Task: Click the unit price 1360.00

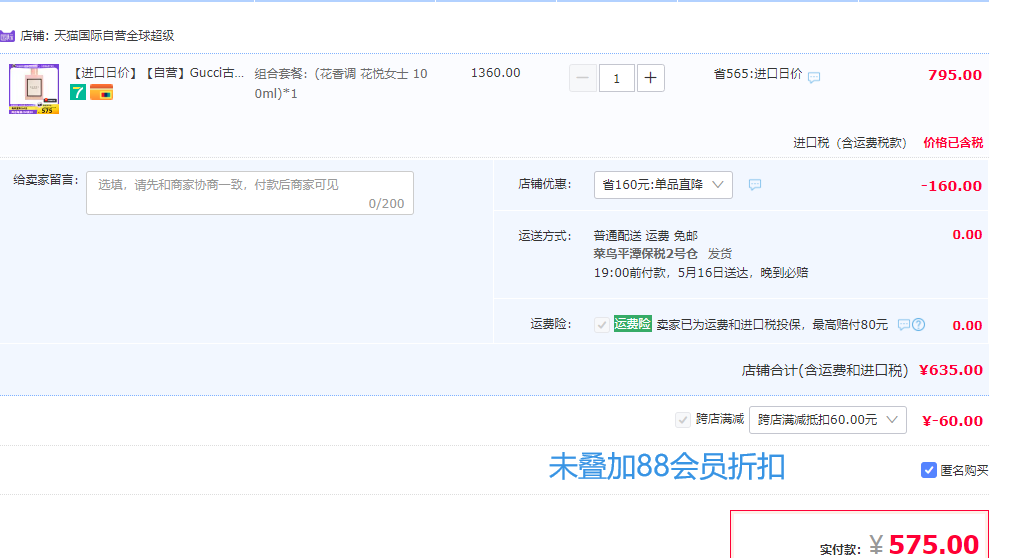Action: (495, 73)
